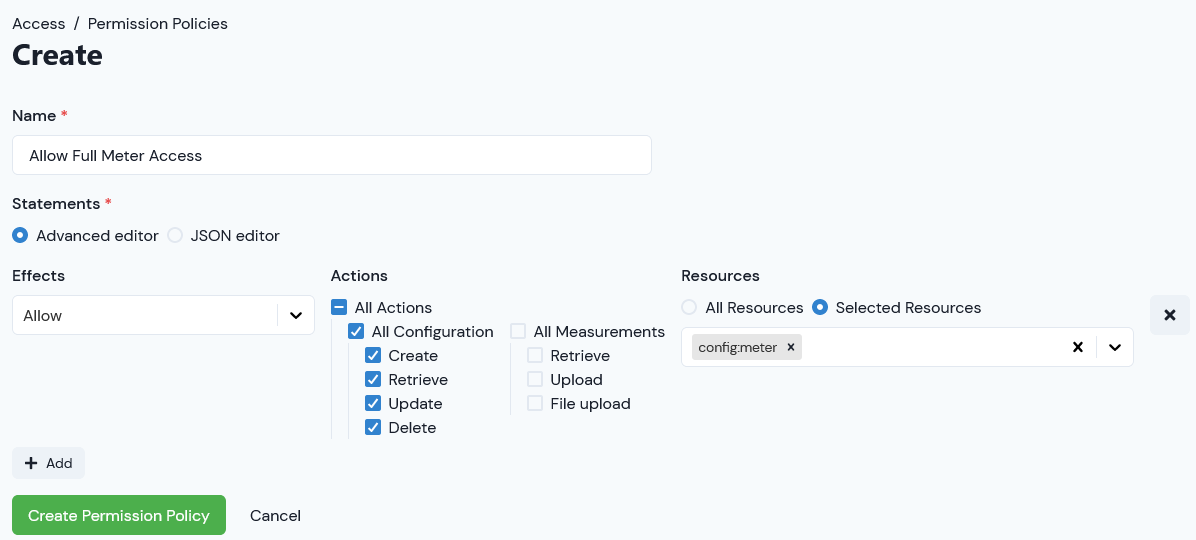The width and height of the screenshot is (1196, 540).
Task: Choose the All Resources radio button
Action: [x=690, y=307]
